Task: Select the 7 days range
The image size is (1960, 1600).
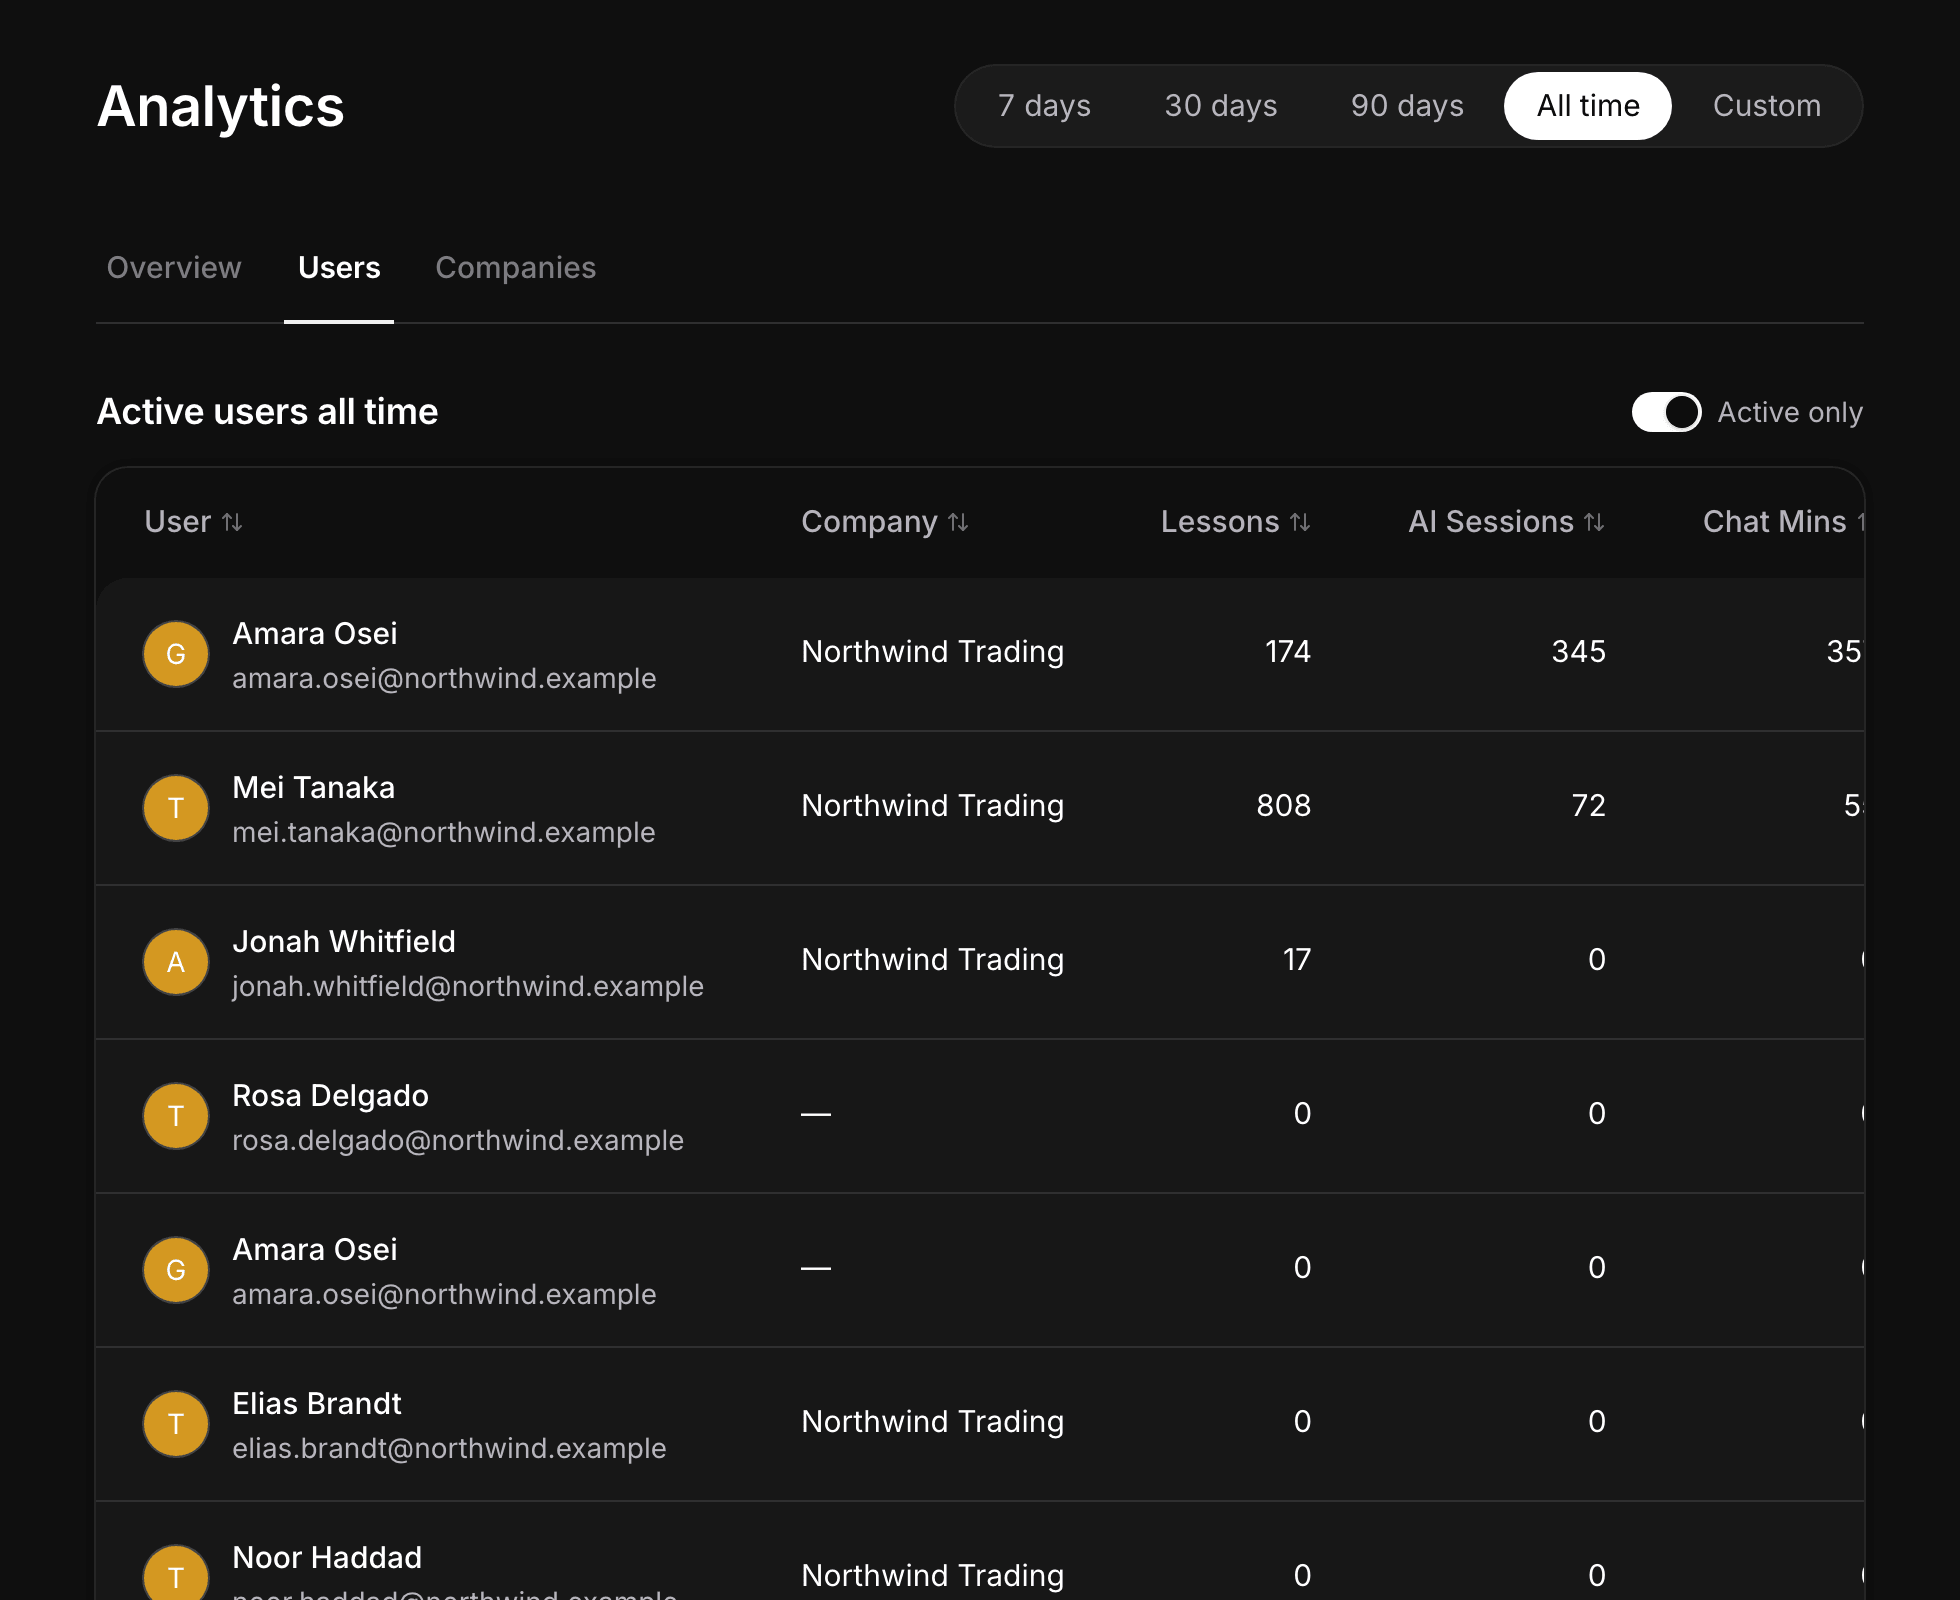Action: pos(1044,106)
